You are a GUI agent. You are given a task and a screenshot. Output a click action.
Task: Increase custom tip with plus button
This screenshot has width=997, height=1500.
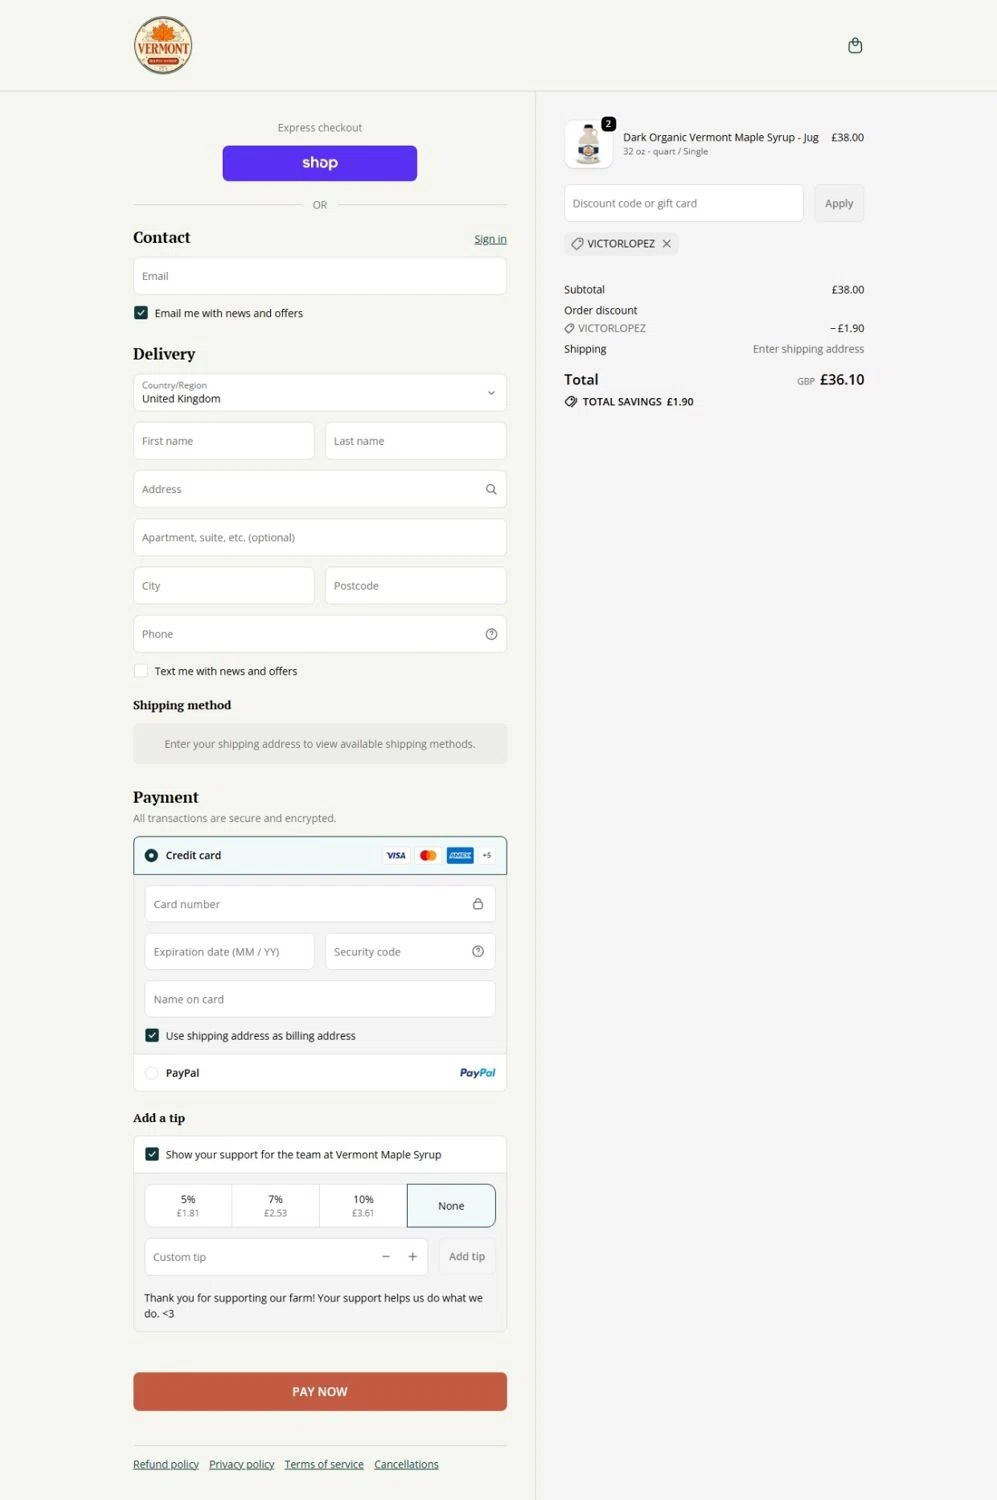coord(412,1257)
